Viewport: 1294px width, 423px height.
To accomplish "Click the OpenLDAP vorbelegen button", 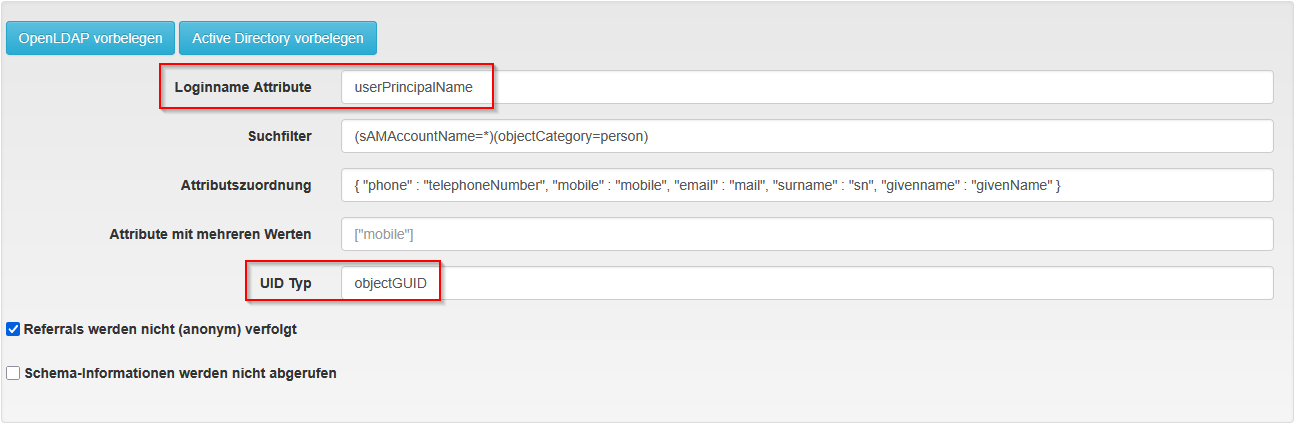I will pos(90,38).
